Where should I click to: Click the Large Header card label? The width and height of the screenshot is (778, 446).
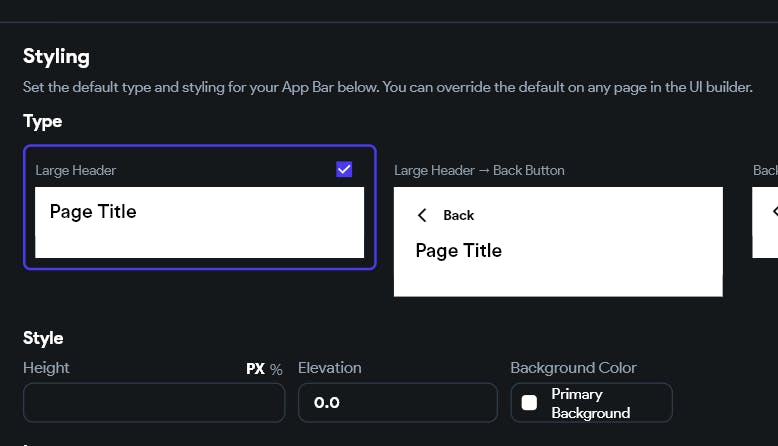point(76,171)
